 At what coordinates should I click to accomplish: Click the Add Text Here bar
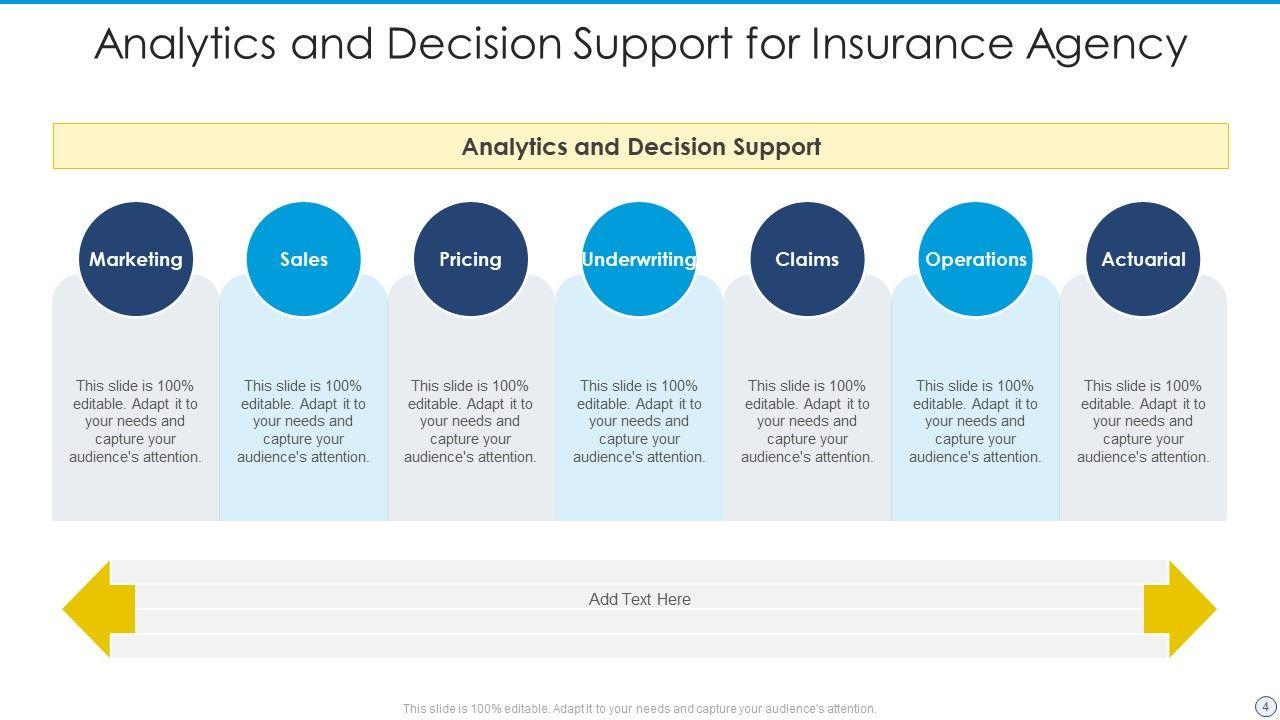(640, 599)
